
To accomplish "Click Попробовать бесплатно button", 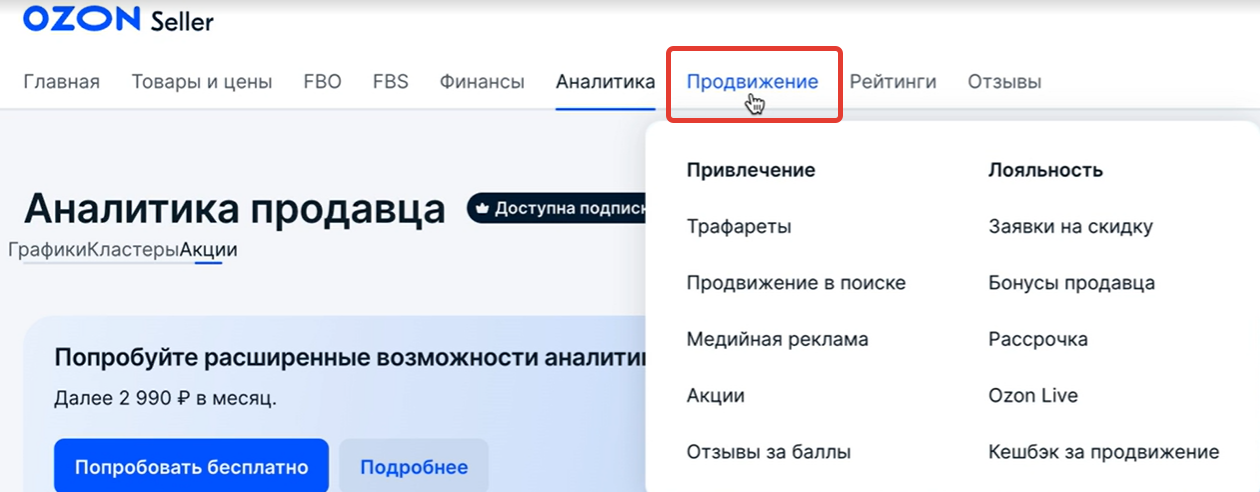I will coord(191,467).
